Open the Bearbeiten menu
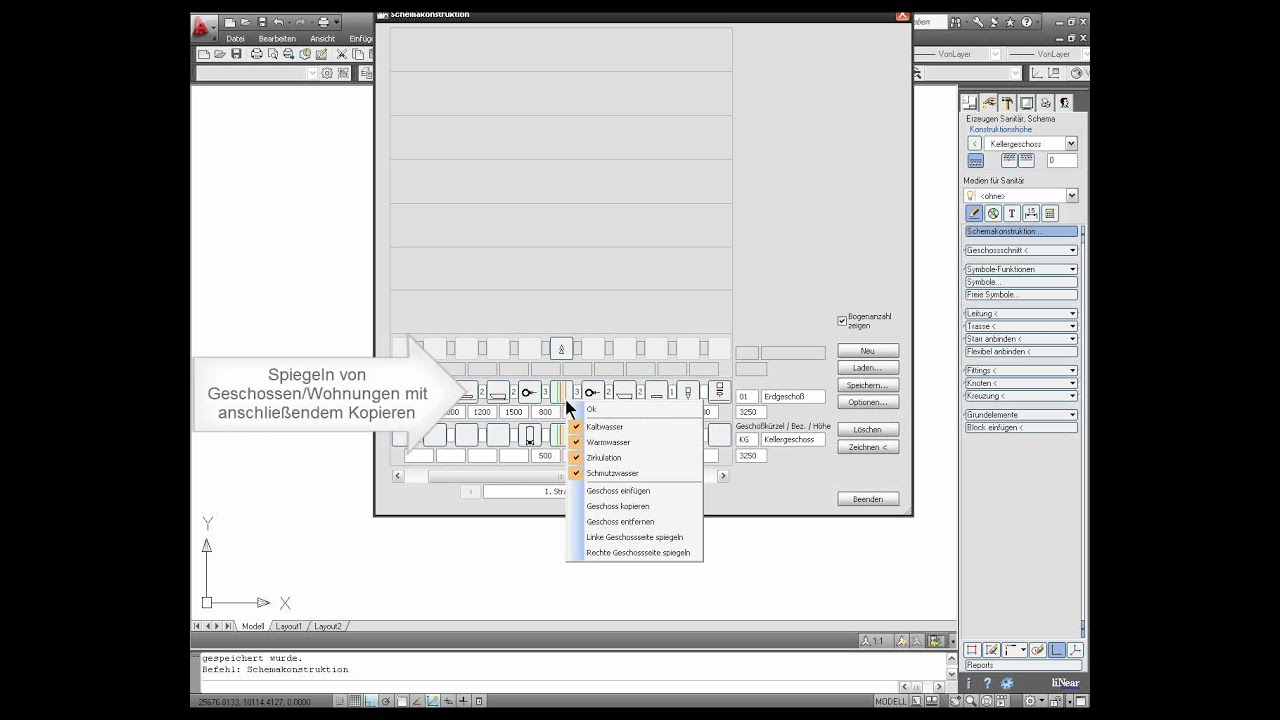 click(x=277, y=39)
